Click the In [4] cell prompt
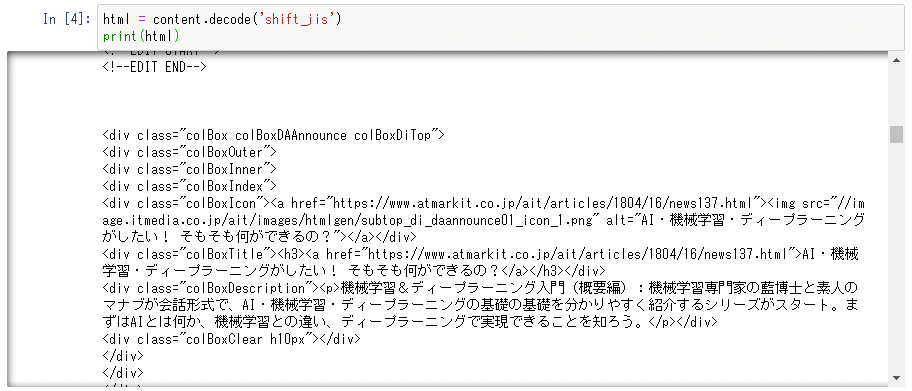The image size is (912, 391). pos(67,19)
